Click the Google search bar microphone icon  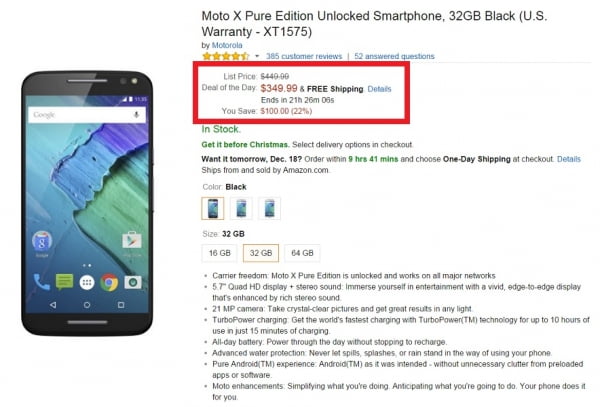point(136,115)
